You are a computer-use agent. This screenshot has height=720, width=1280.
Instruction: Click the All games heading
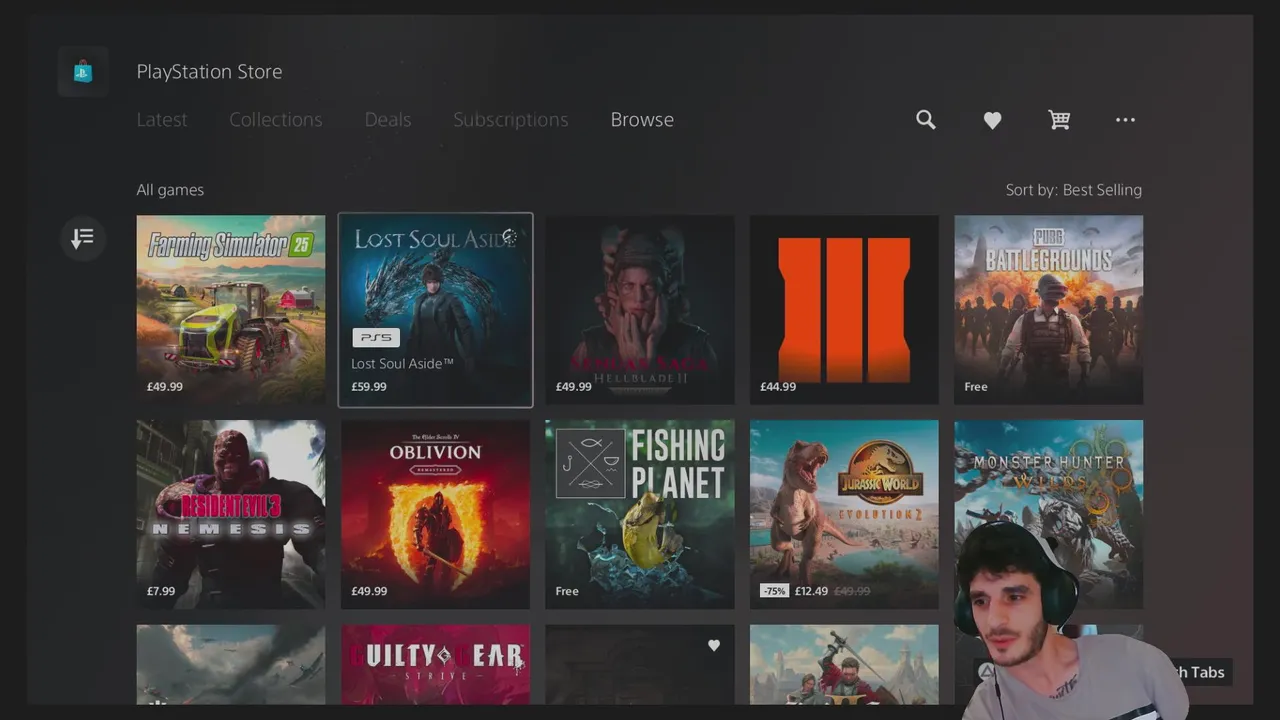pyautogui.click(x=170, y=190)
